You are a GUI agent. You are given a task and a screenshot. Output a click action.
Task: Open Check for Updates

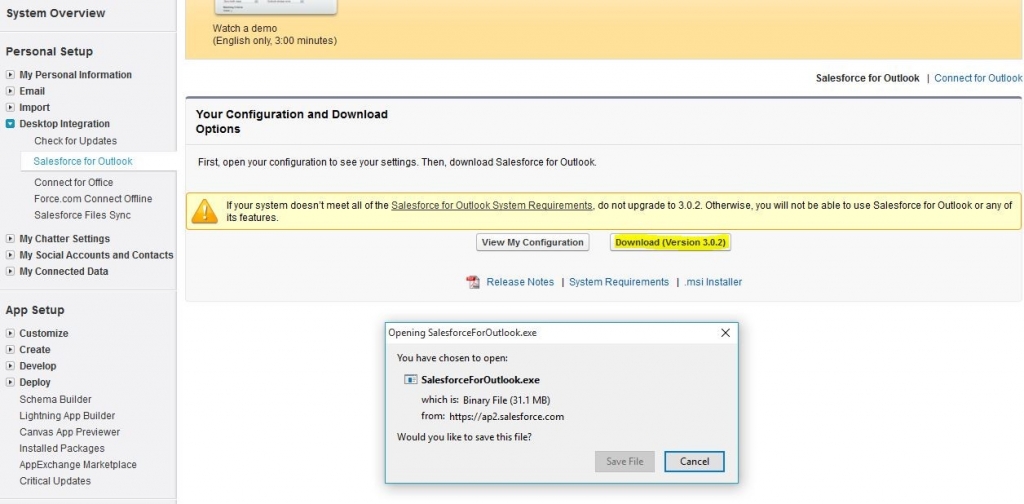(x=76, y=141)
